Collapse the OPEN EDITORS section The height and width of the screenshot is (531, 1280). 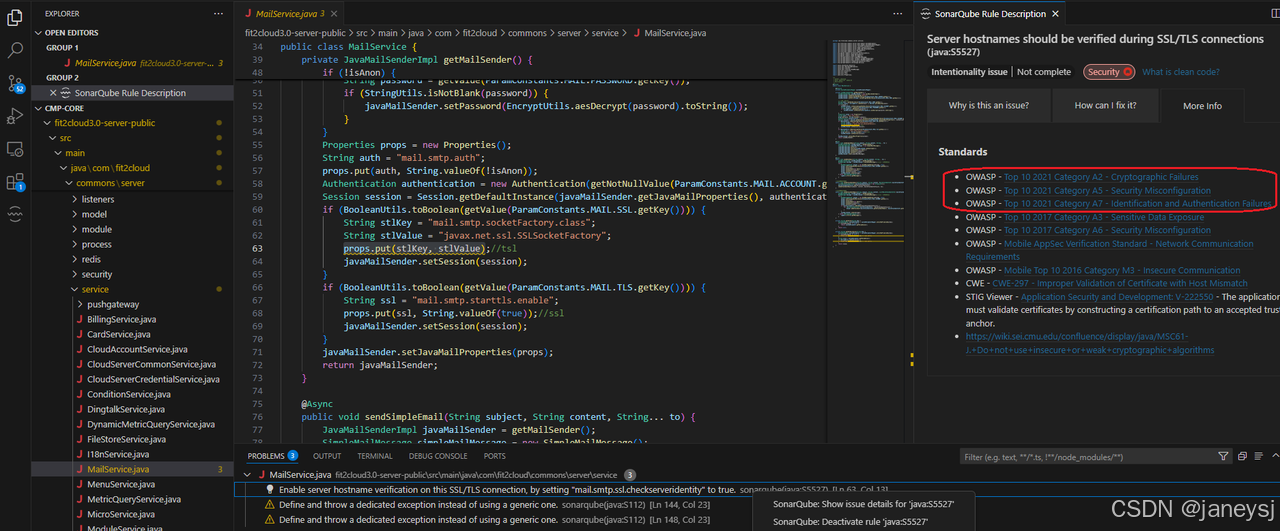tap(40, 32)
